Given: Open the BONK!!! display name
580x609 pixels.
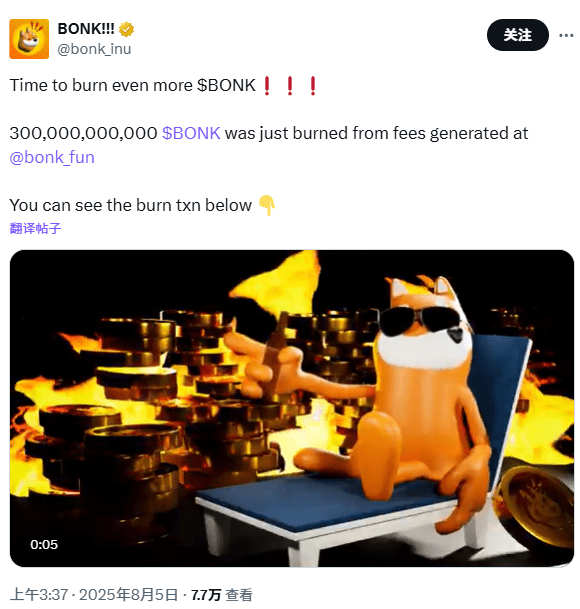Looking at the screenshot, I should coord(86,29).
